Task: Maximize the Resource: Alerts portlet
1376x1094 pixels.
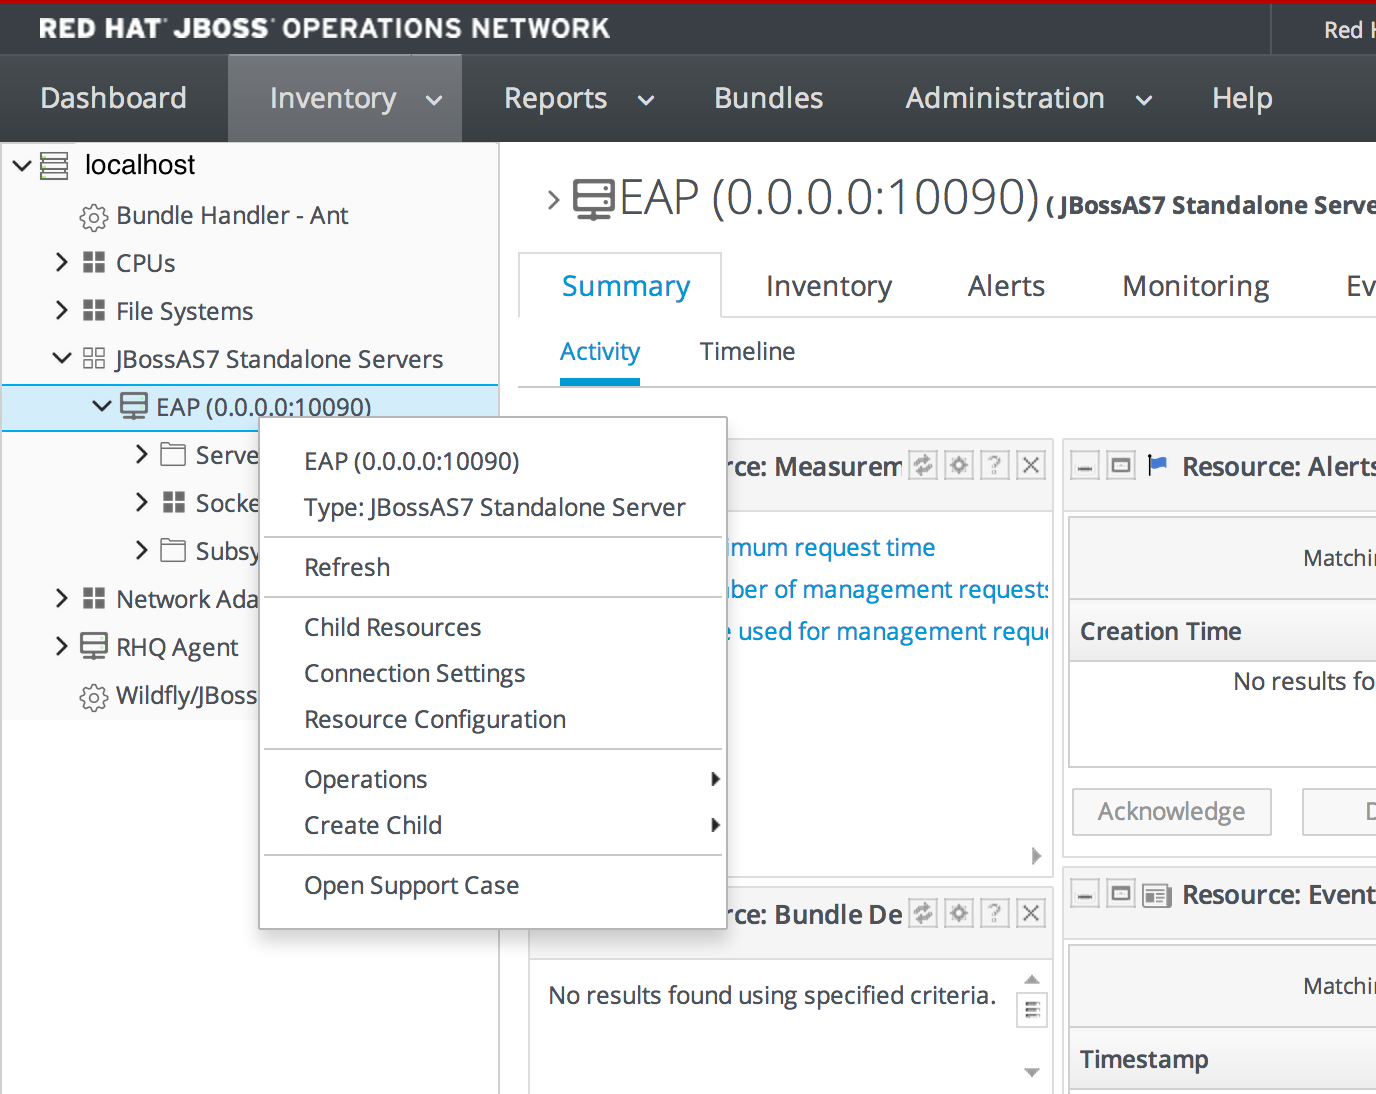Action: point(1121,466)
